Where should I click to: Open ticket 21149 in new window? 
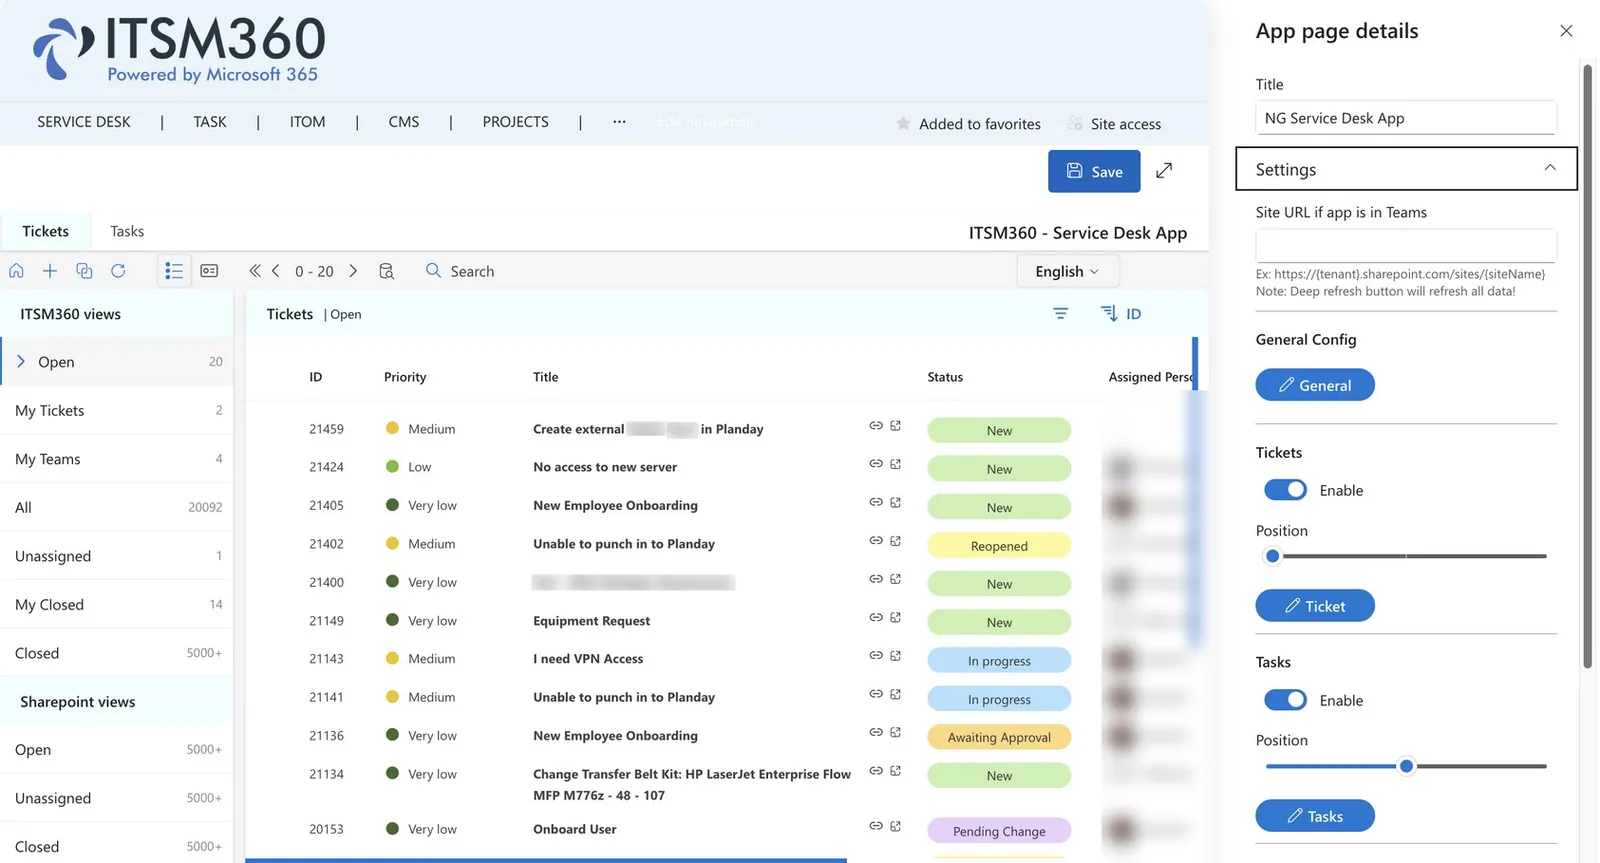point(896,617)
